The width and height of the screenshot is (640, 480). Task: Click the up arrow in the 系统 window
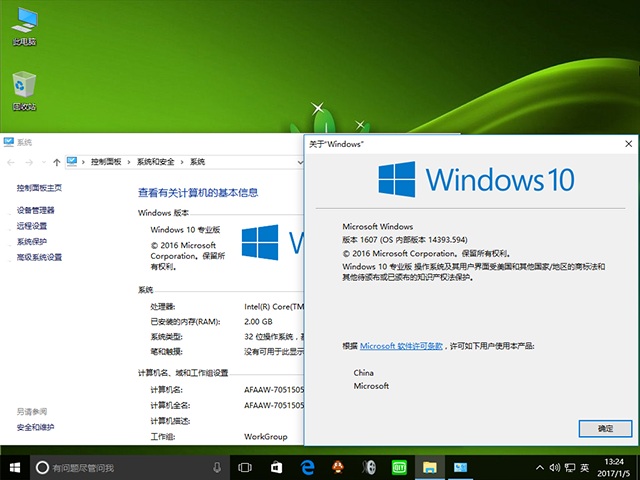(x=57, y=161)
